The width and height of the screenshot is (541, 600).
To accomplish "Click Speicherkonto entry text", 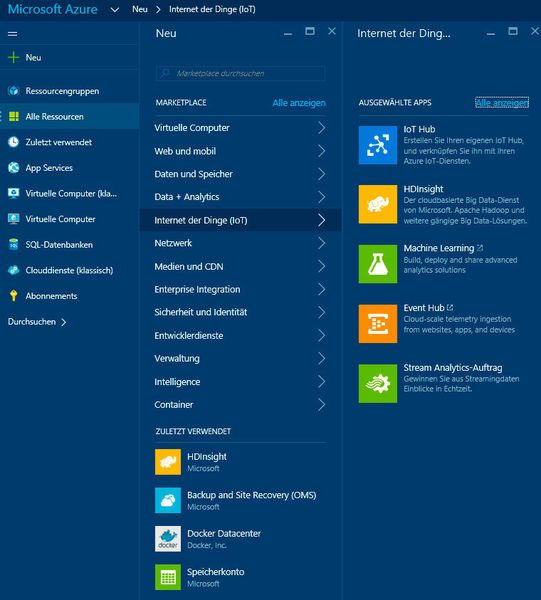I will (x=215, y=572).
